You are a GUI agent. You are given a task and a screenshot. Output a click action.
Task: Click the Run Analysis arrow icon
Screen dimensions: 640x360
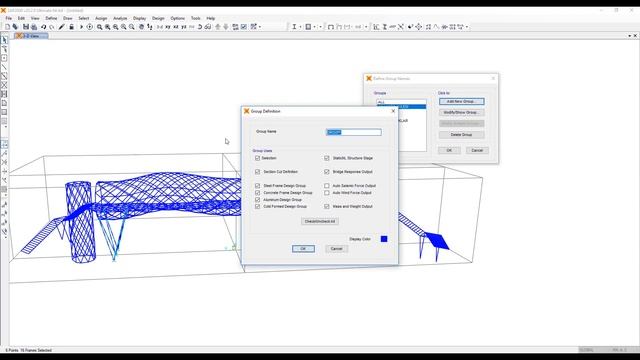coord(81,27)
